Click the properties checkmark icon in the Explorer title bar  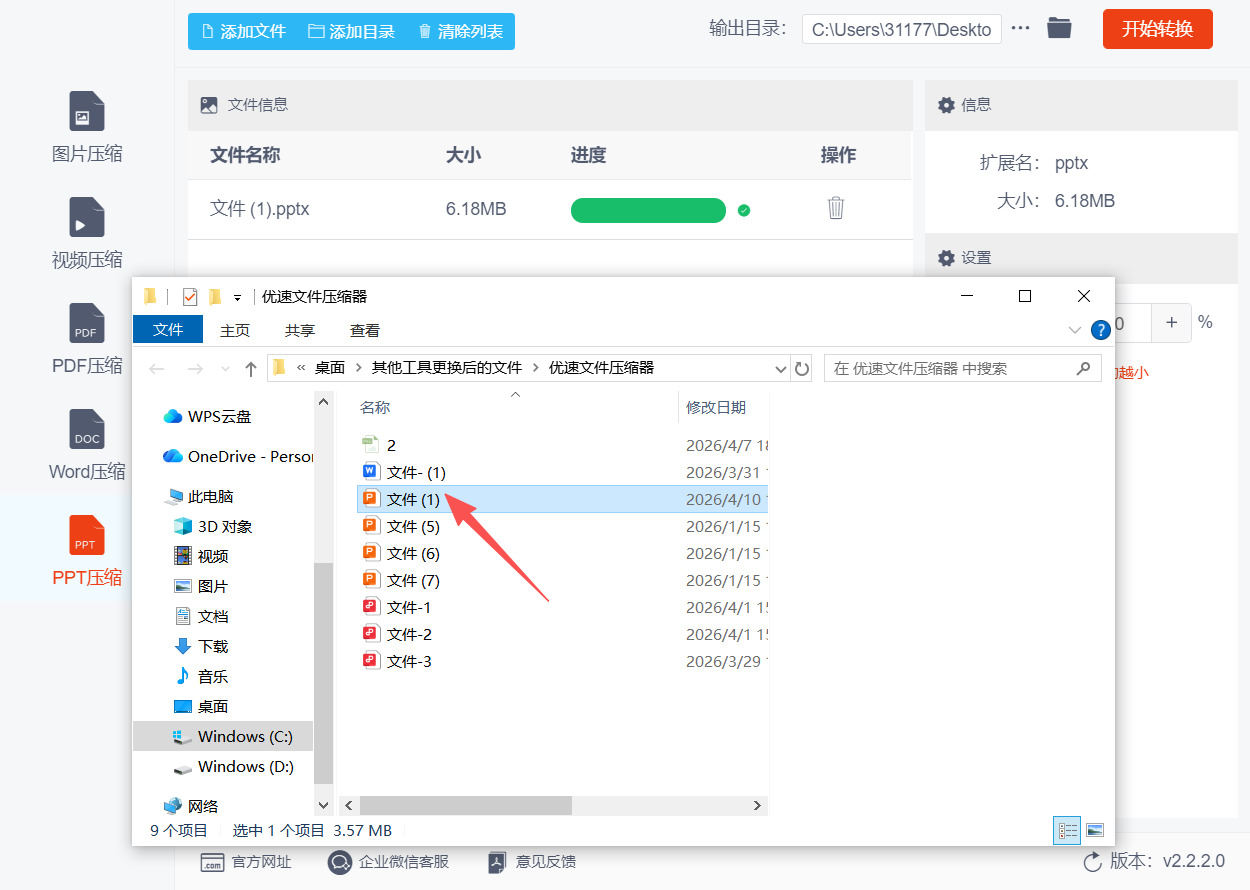pos(190,296)
